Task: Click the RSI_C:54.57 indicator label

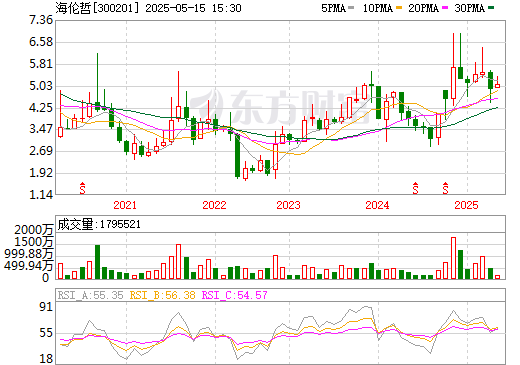Action: pyautogui.click(x=235, y=295)
